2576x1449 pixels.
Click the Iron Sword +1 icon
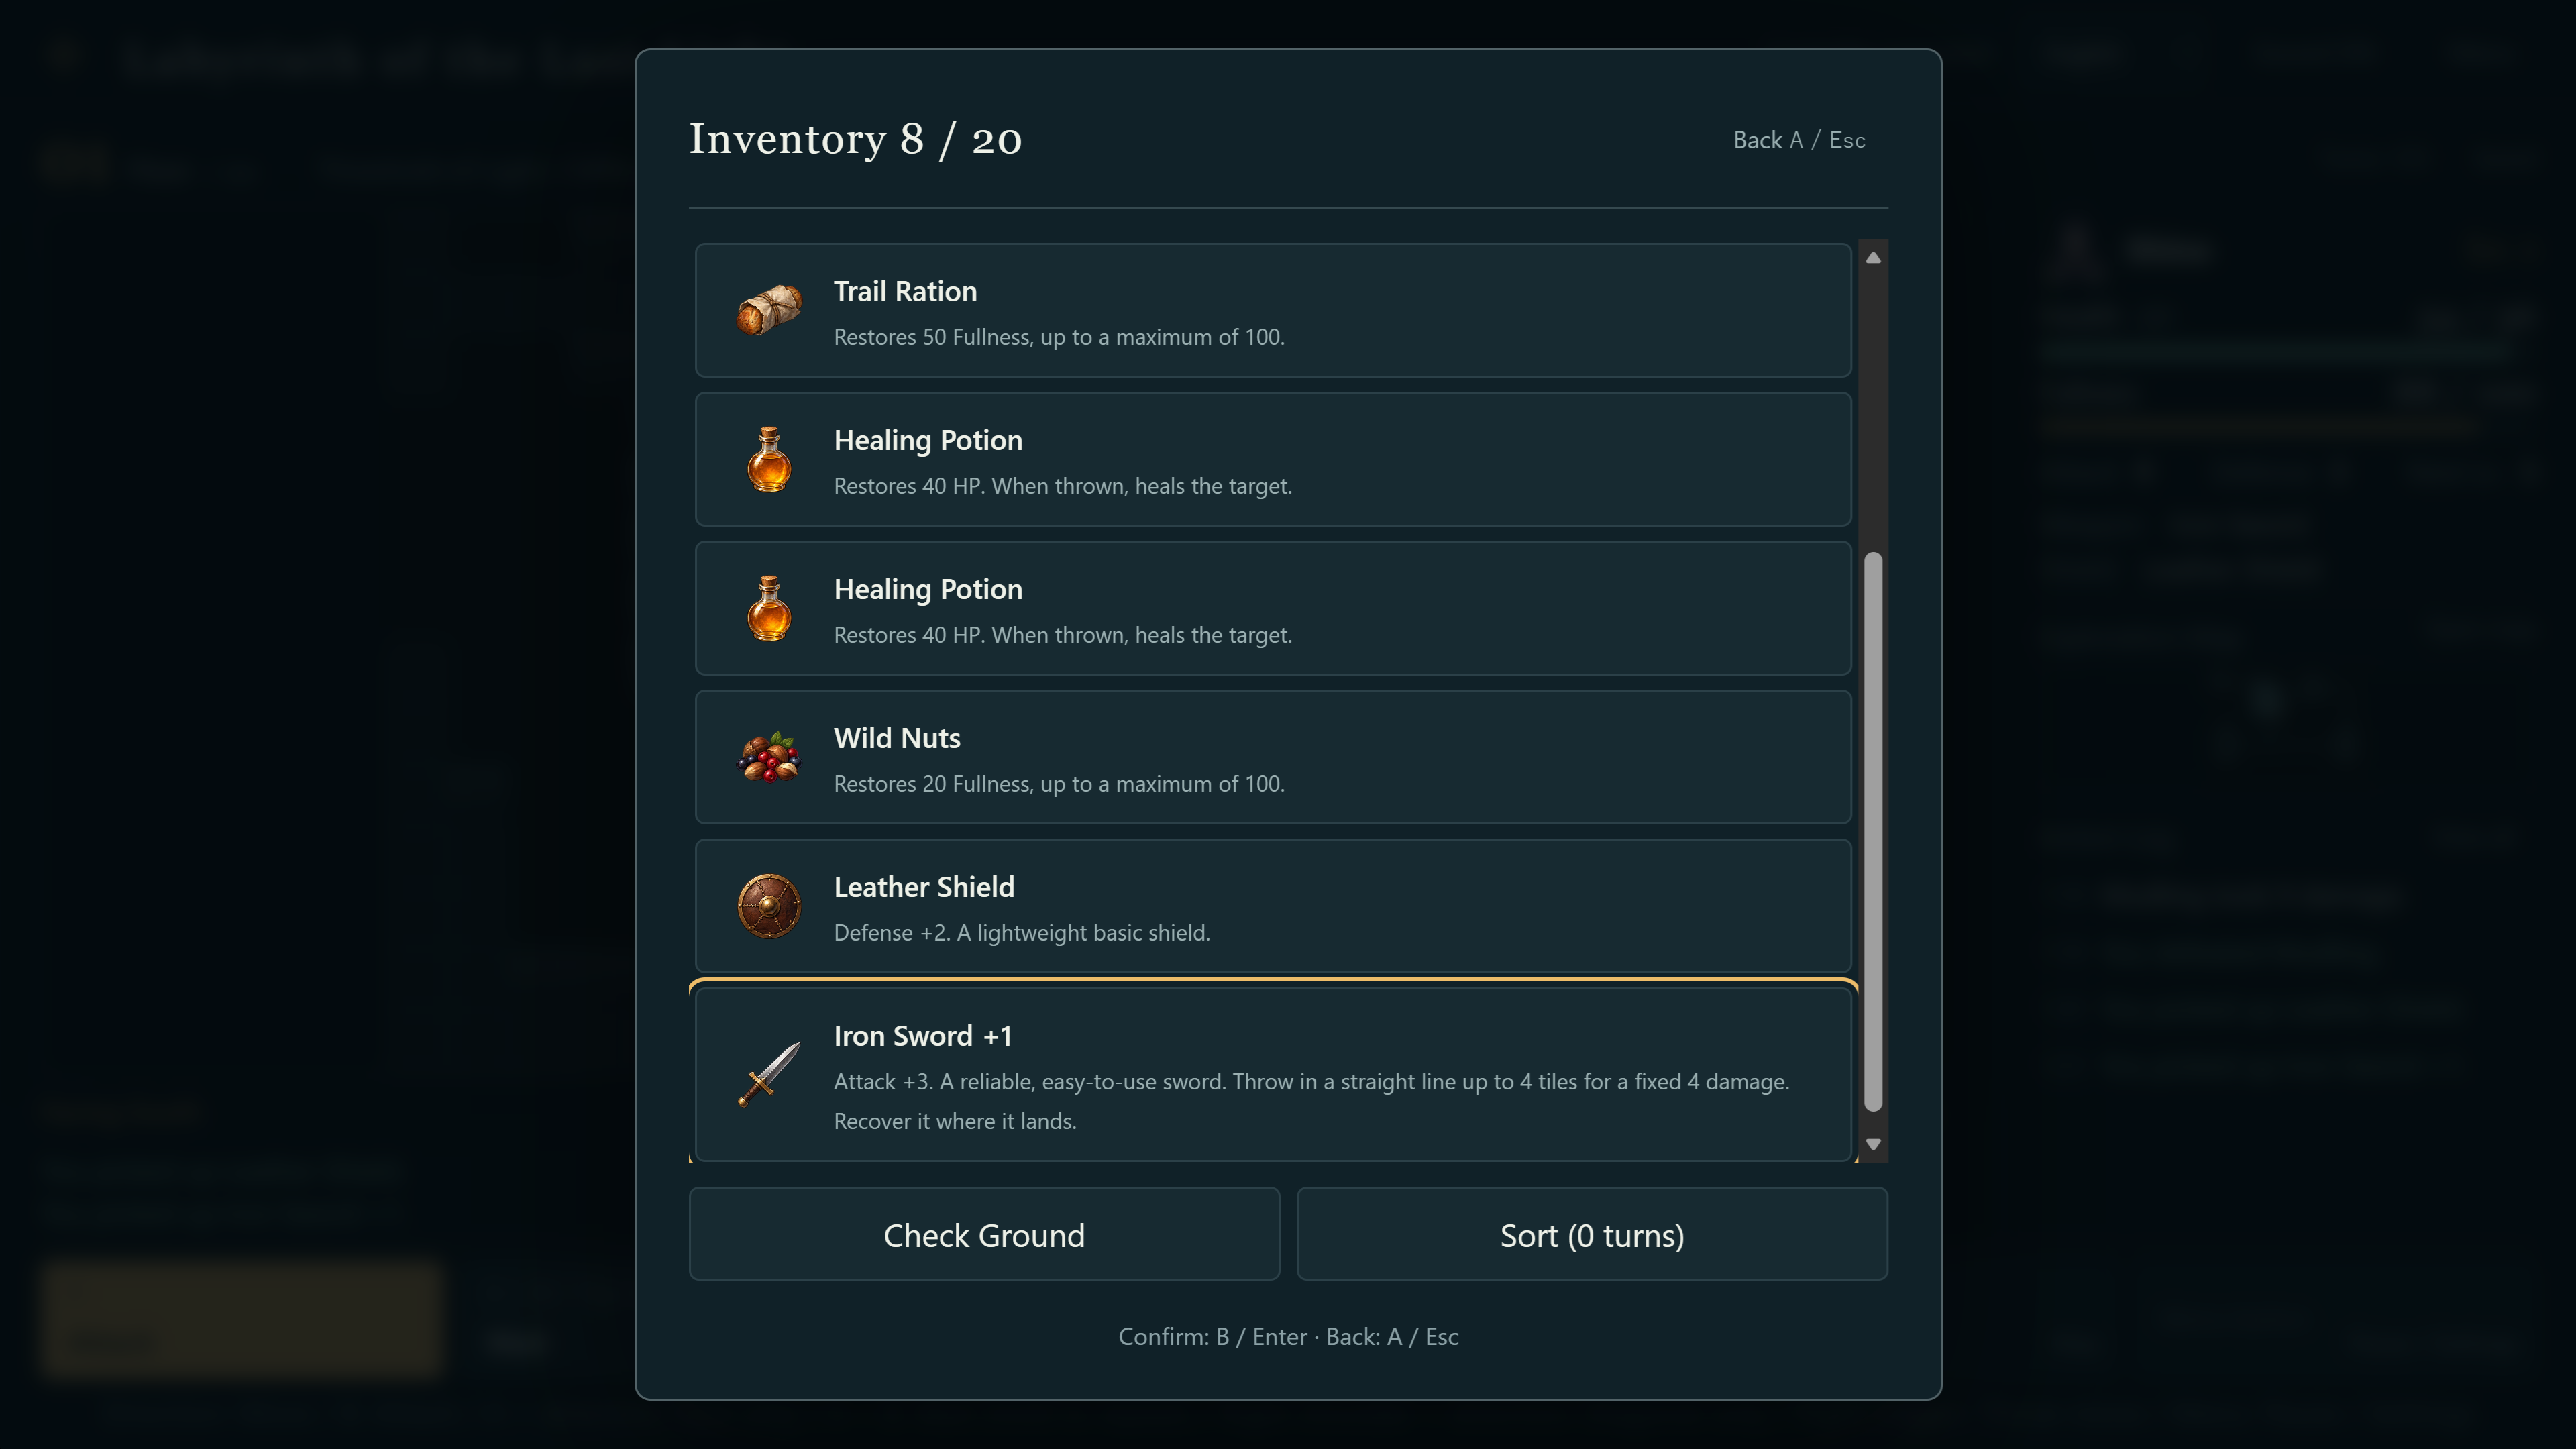coord(769,1074)
